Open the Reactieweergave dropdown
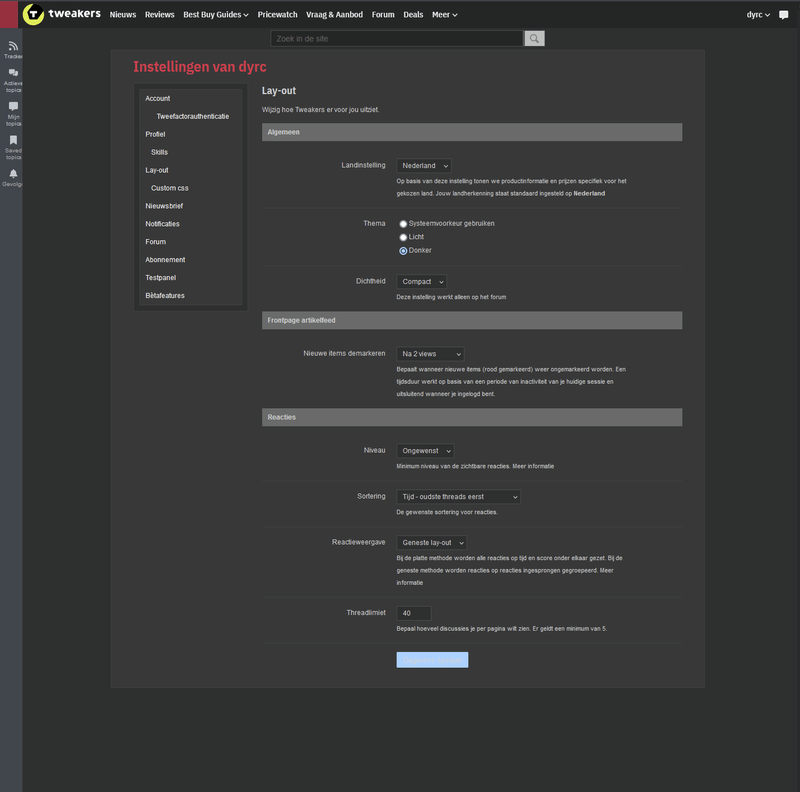 (x=432, y=543)
